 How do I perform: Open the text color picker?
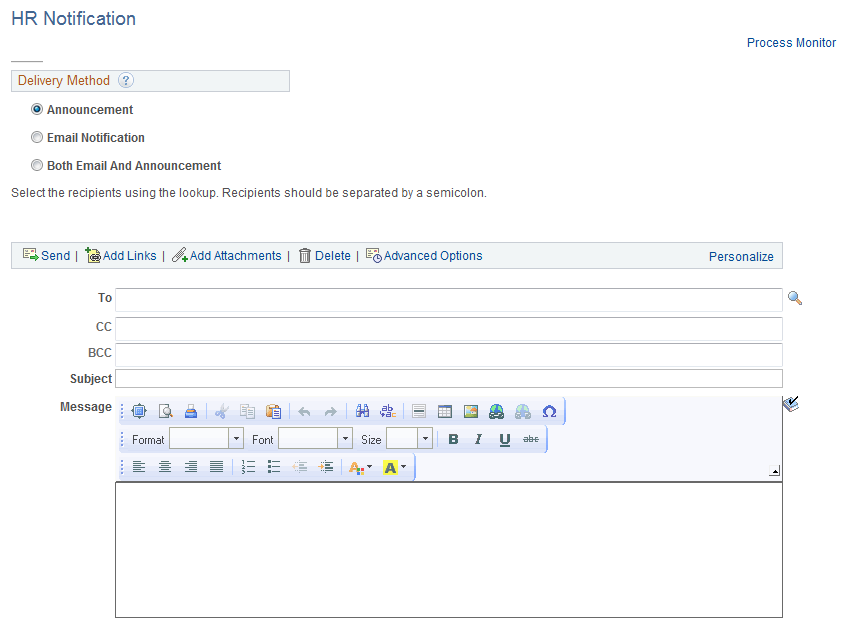pyautogui.click(x=360, y=467)
